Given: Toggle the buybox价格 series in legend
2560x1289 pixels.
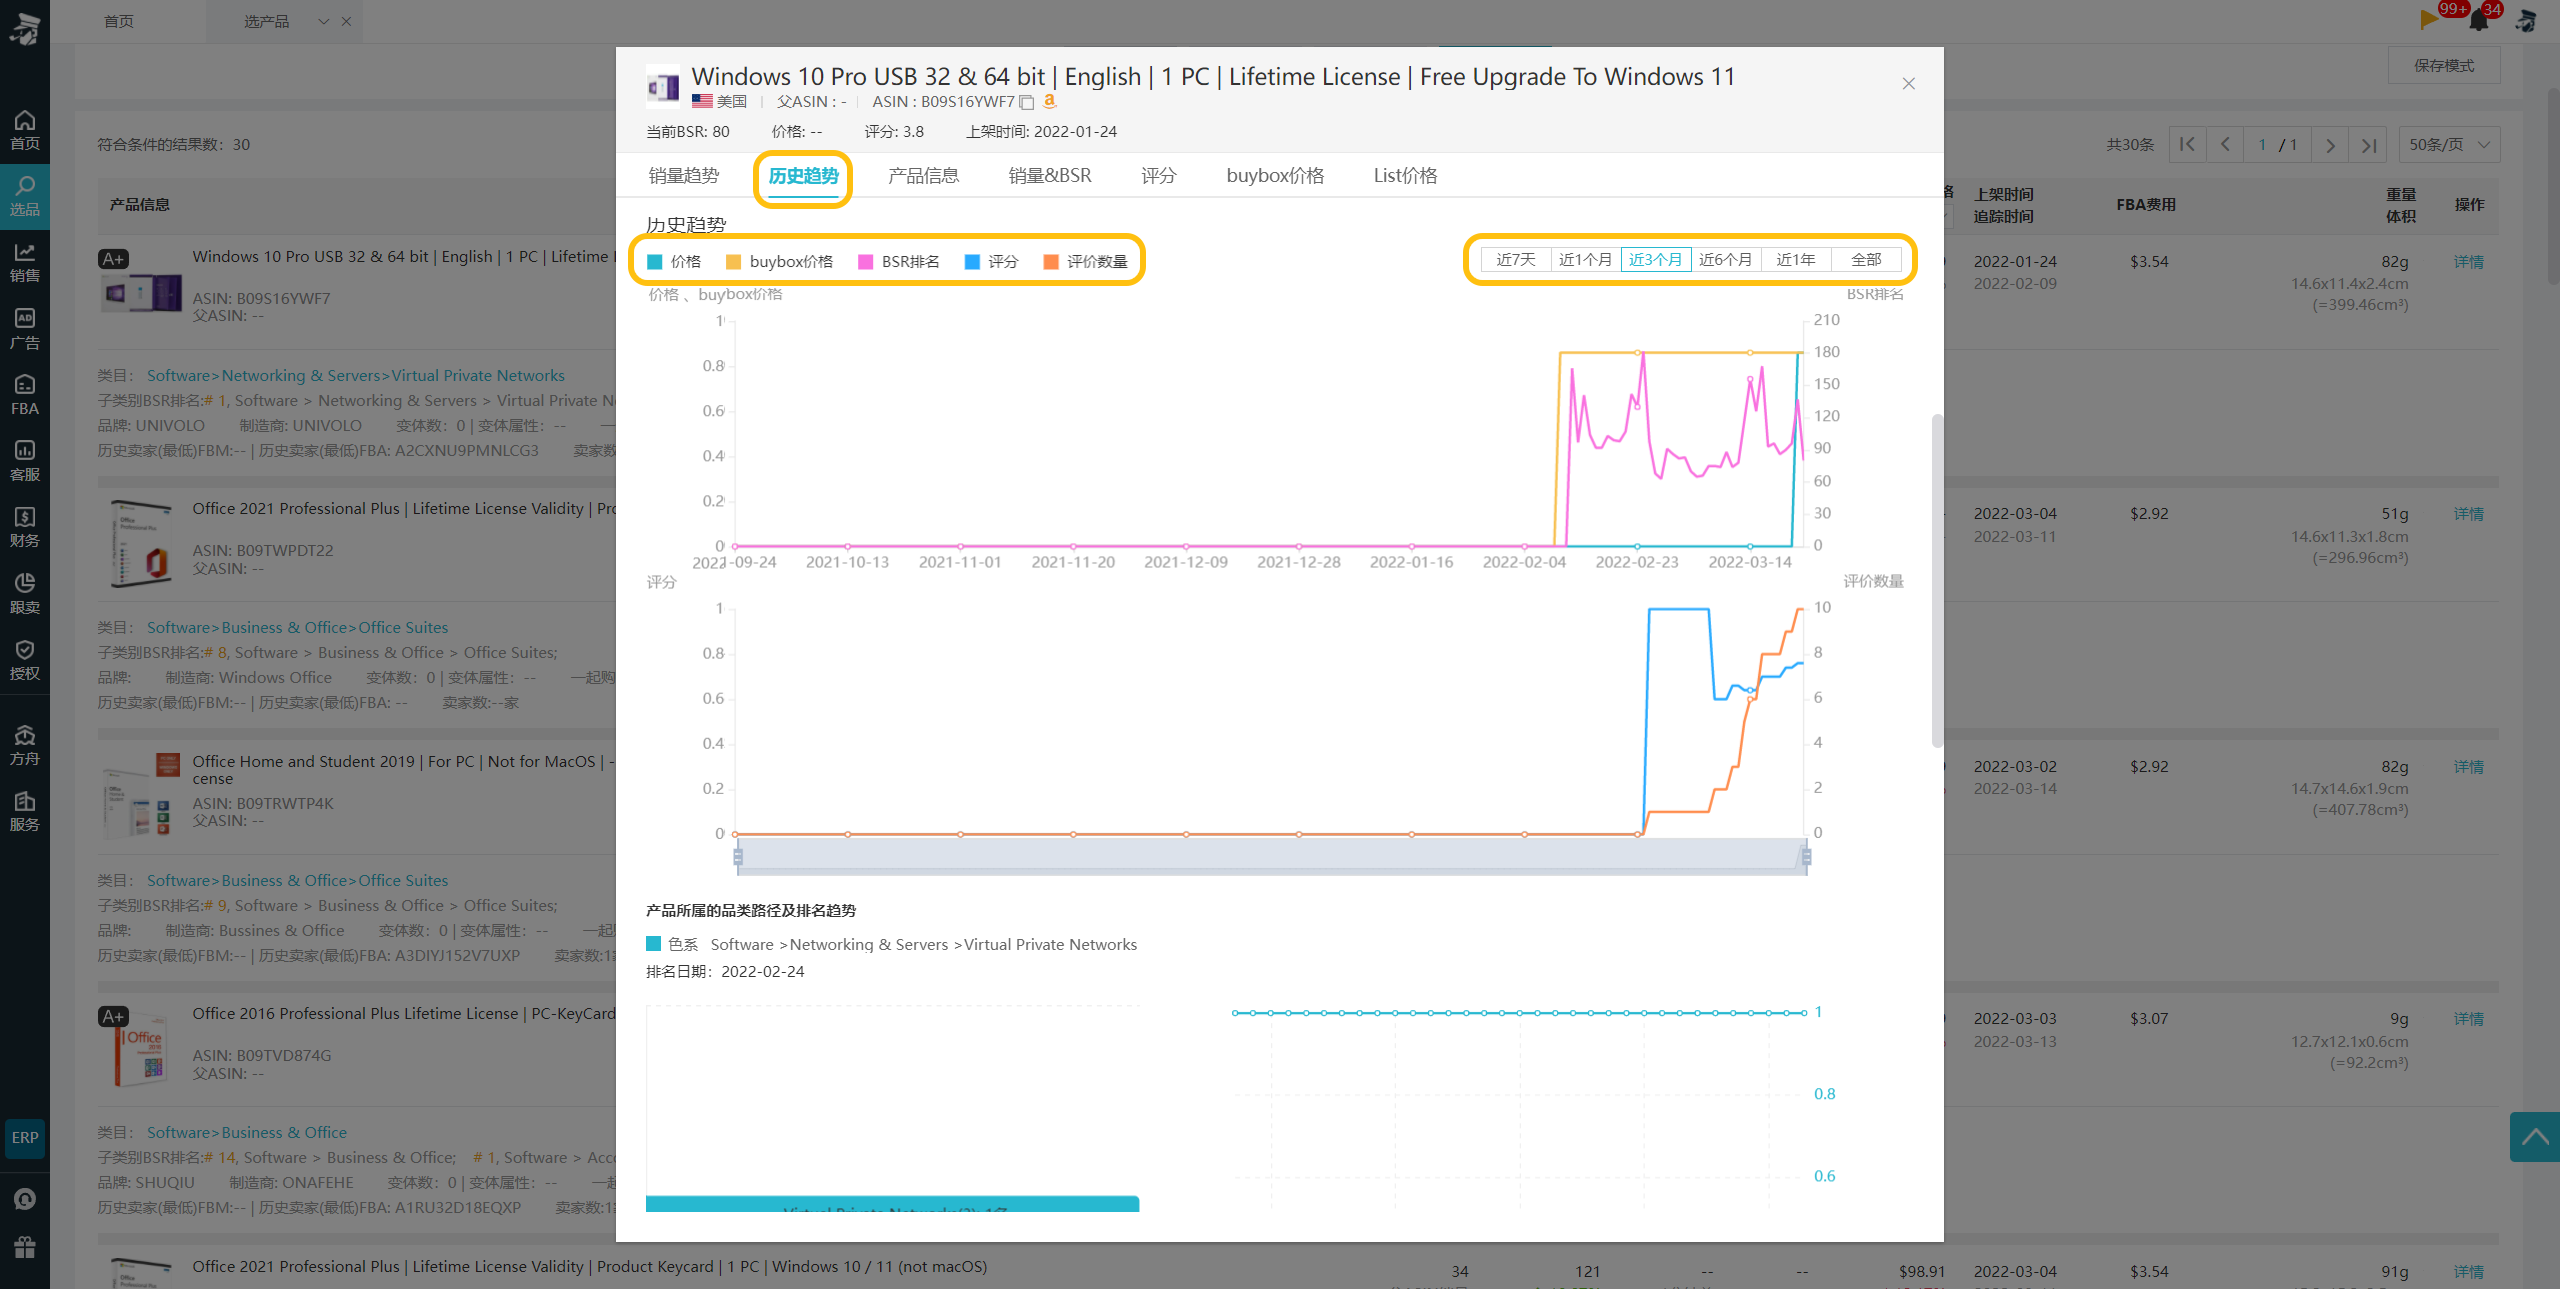Looking at the screenshot, I should pos(780,262).
